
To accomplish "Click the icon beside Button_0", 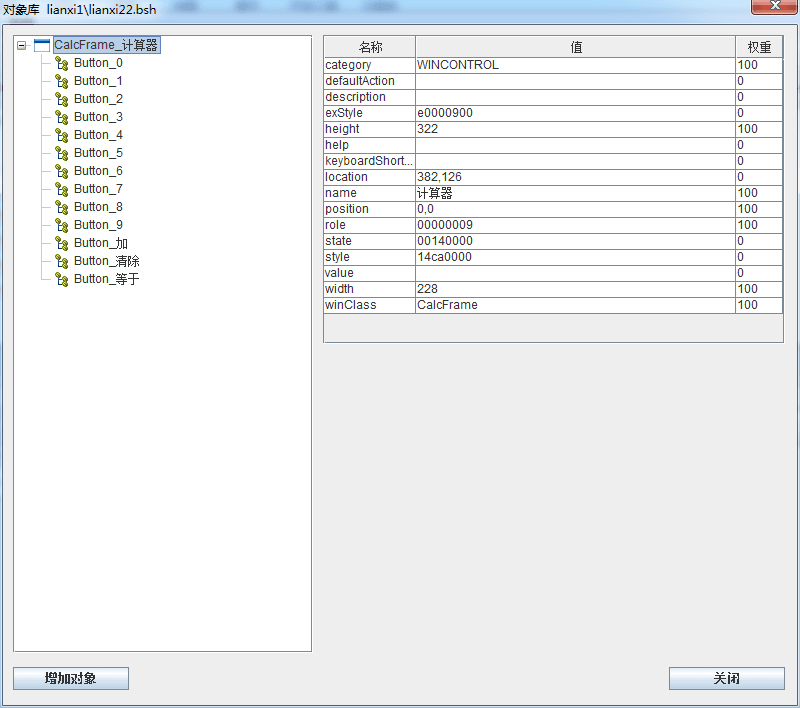I will point(61,63).
